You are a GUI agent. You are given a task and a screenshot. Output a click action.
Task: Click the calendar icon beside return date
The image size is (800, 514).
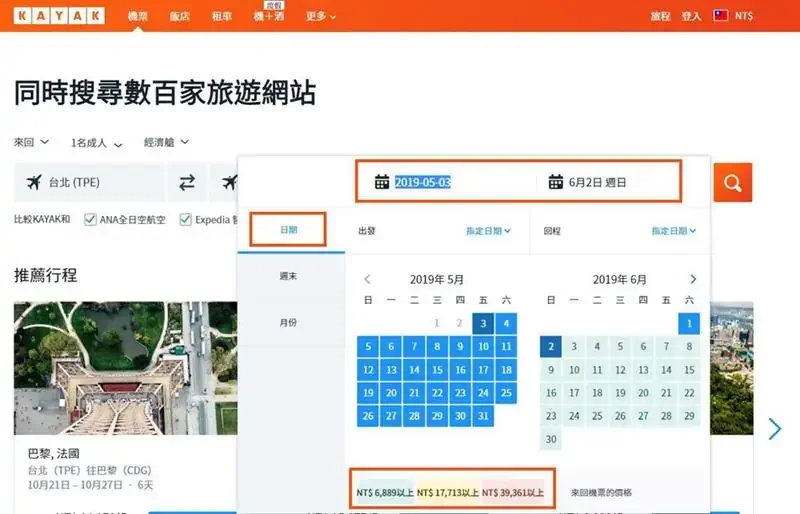pos(556,182)
